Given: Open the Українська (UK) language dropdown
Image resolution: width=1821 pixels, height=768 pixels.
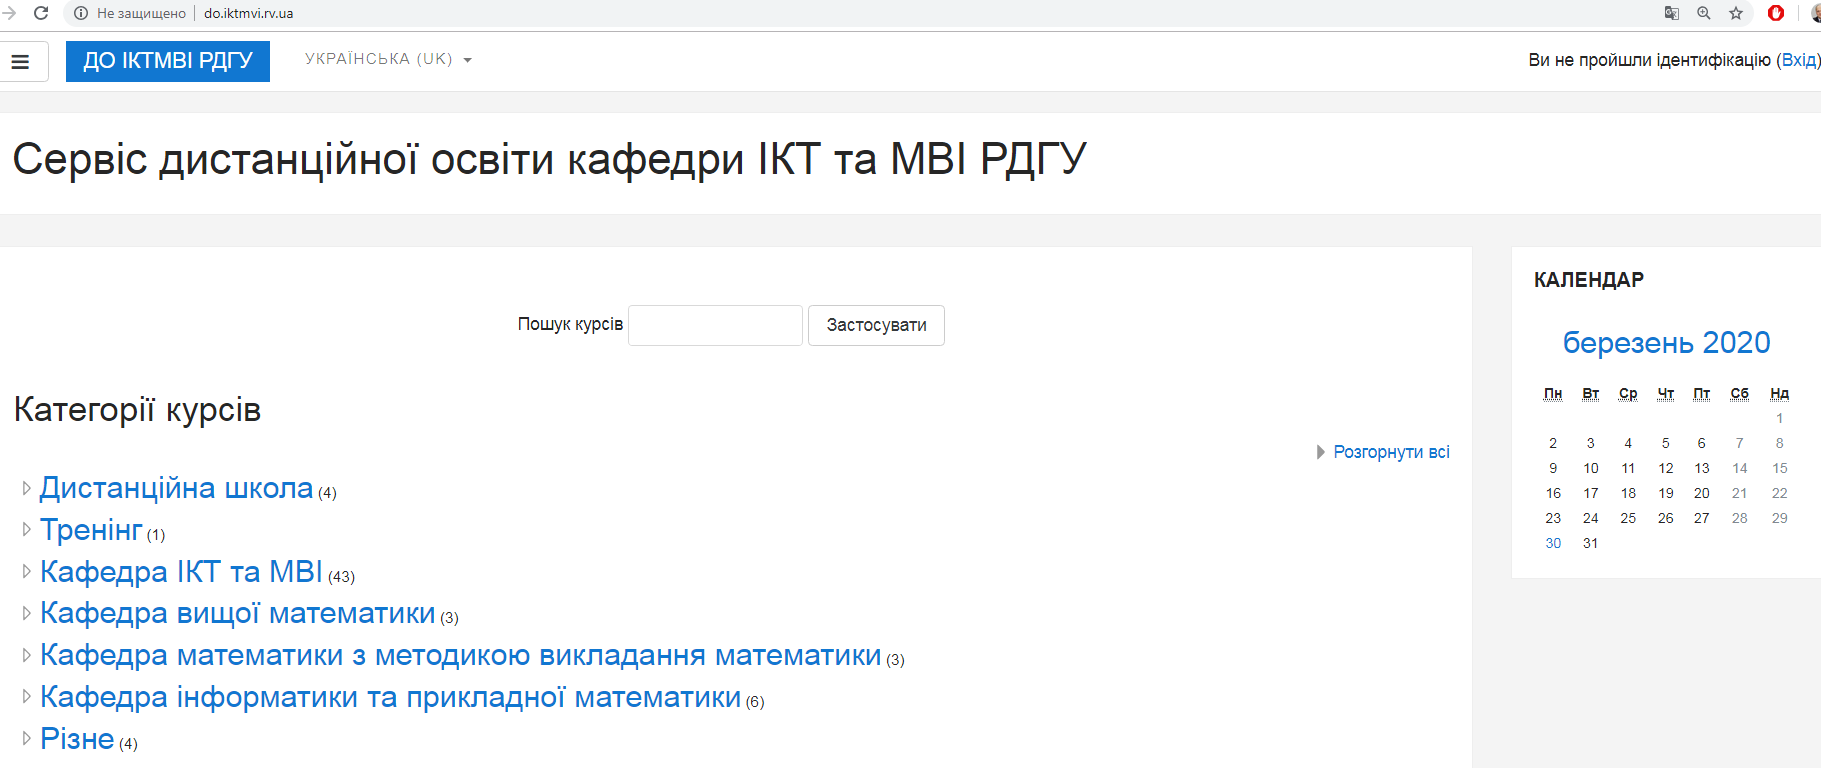Looking at the screenshot, I should tap(388, 59).
